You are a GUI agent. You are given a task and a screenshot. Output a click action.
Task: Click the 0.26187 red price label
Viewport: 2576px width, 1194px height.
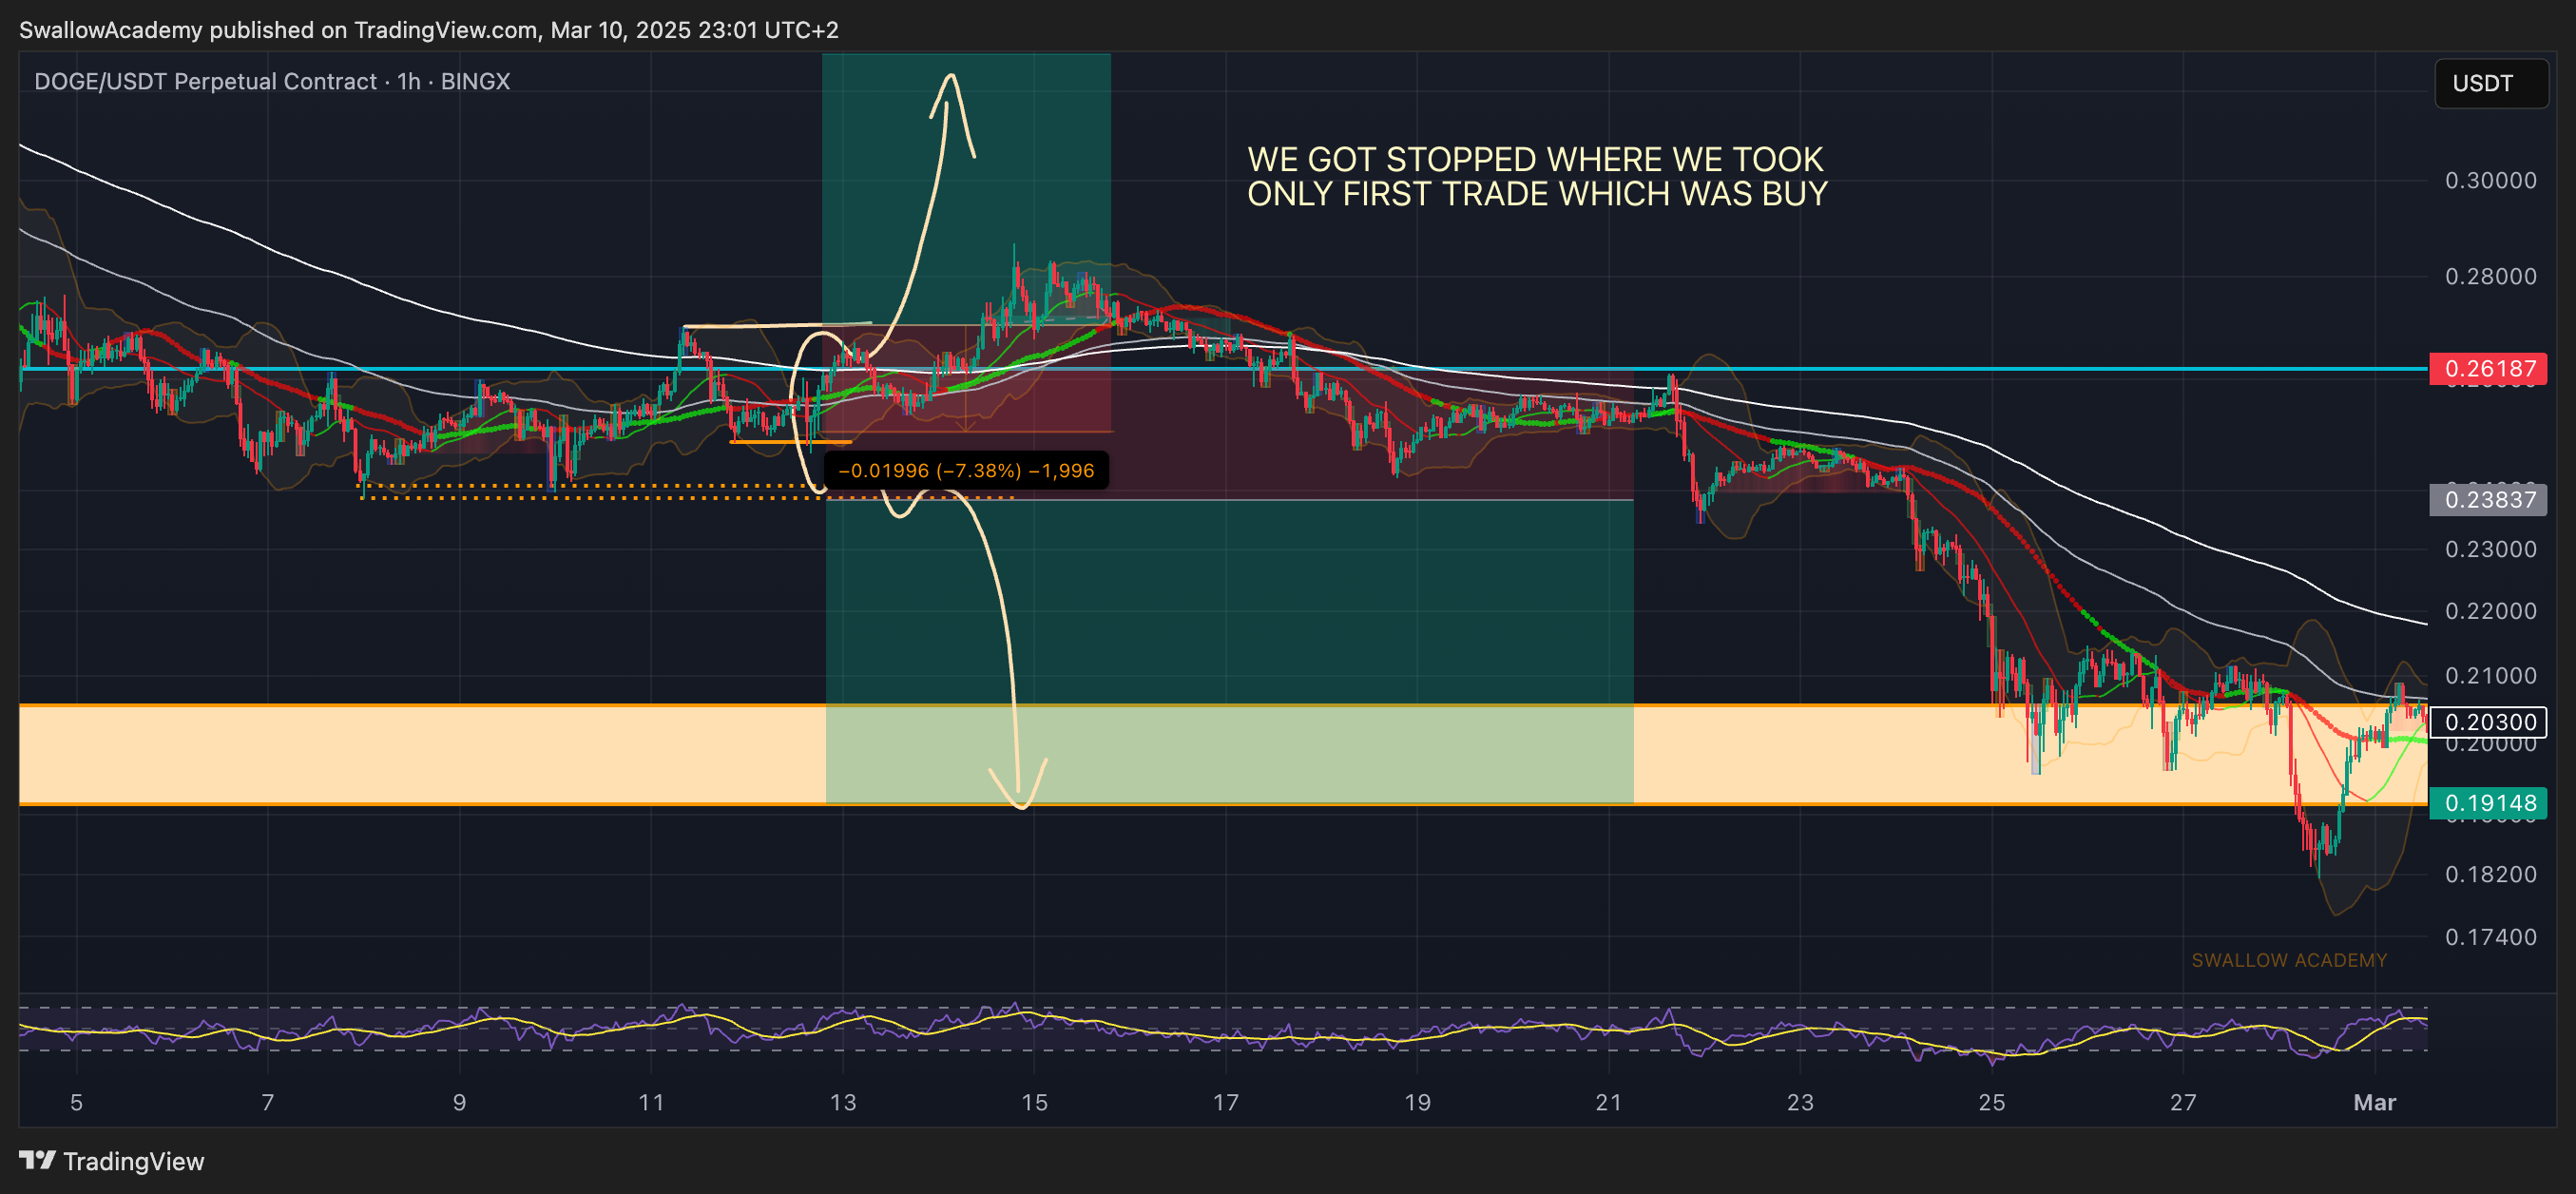(x=2489, y=369)
